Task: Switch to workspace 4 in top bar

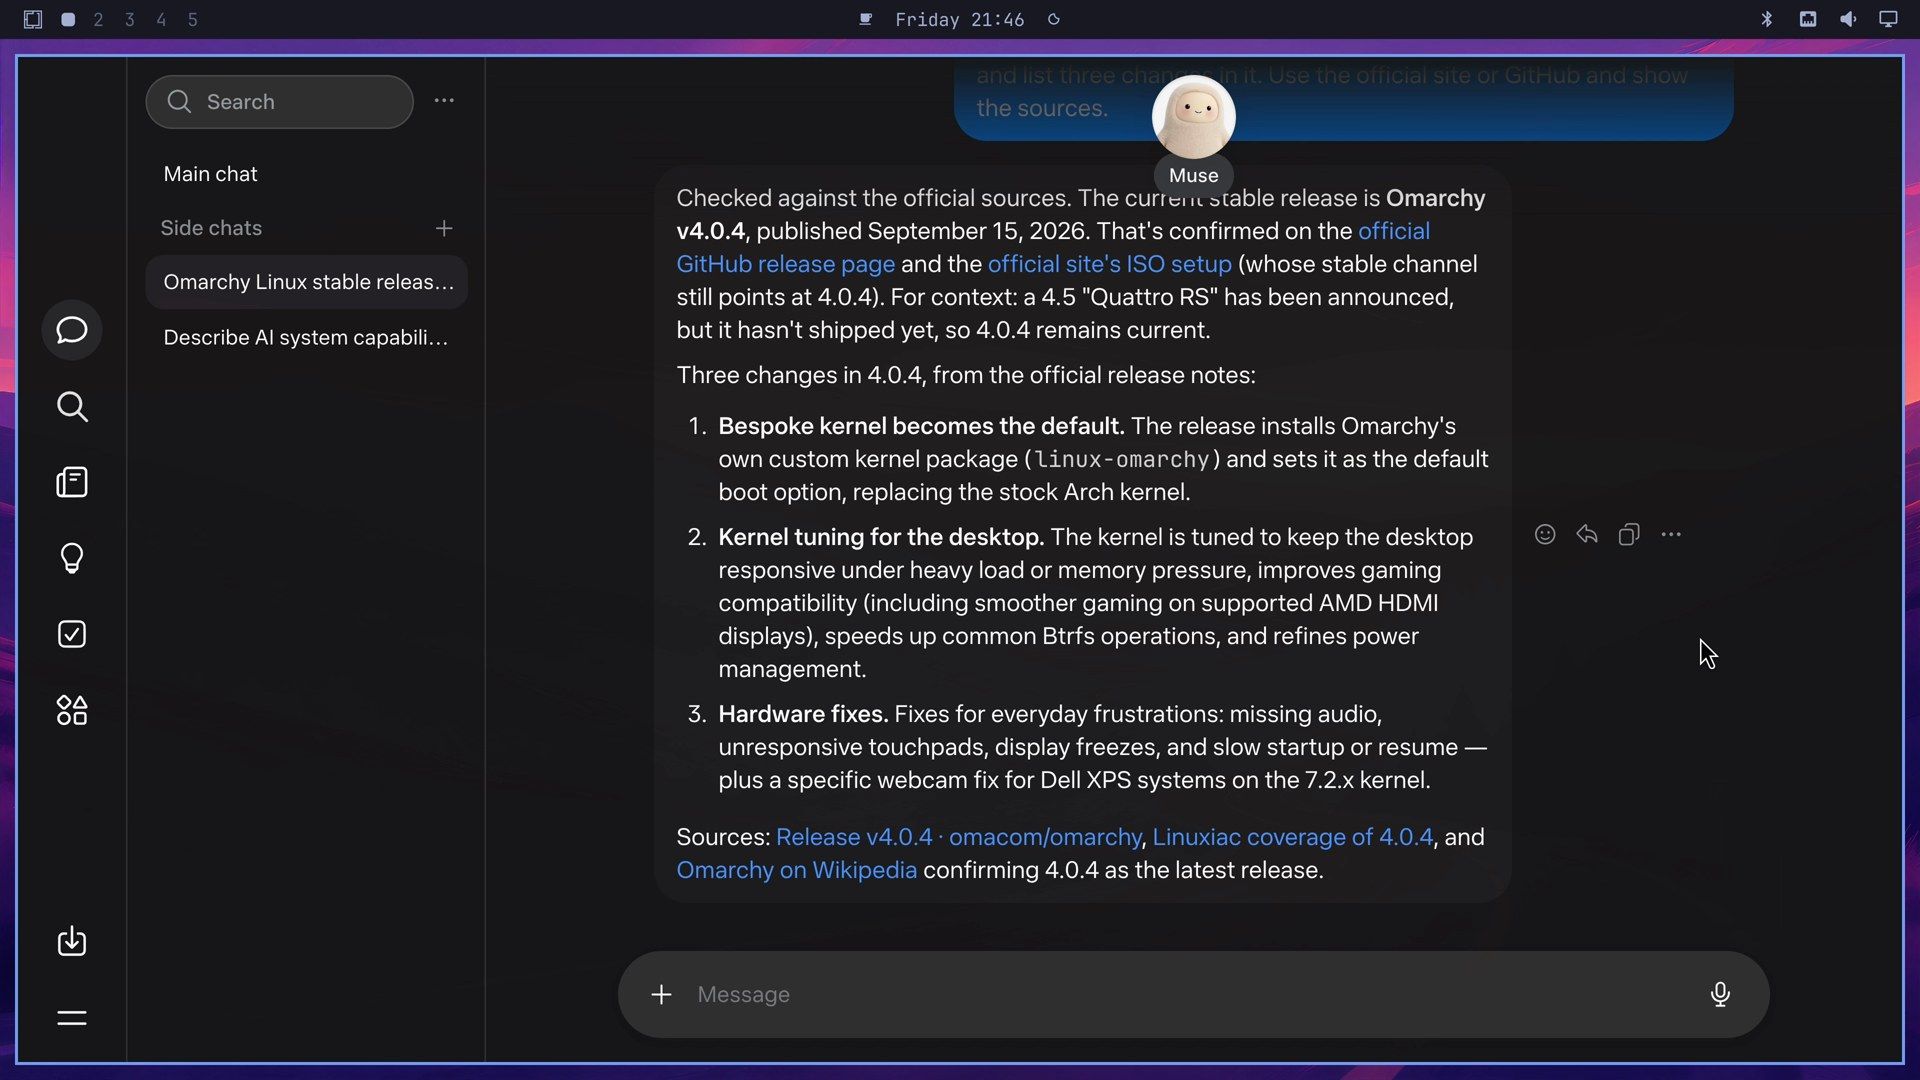Action: point(161,20)
